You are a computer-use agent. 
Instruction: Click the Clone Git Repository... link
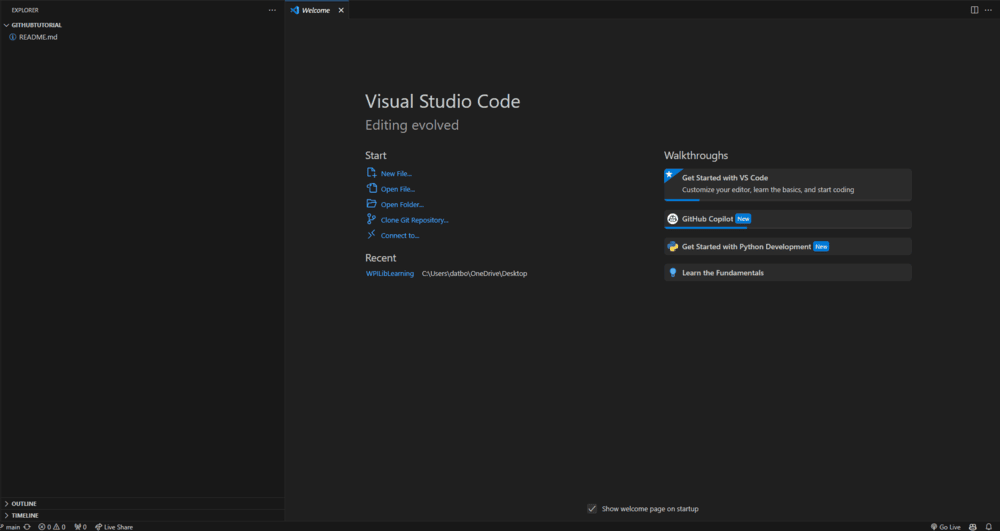[x=415, y=220]
